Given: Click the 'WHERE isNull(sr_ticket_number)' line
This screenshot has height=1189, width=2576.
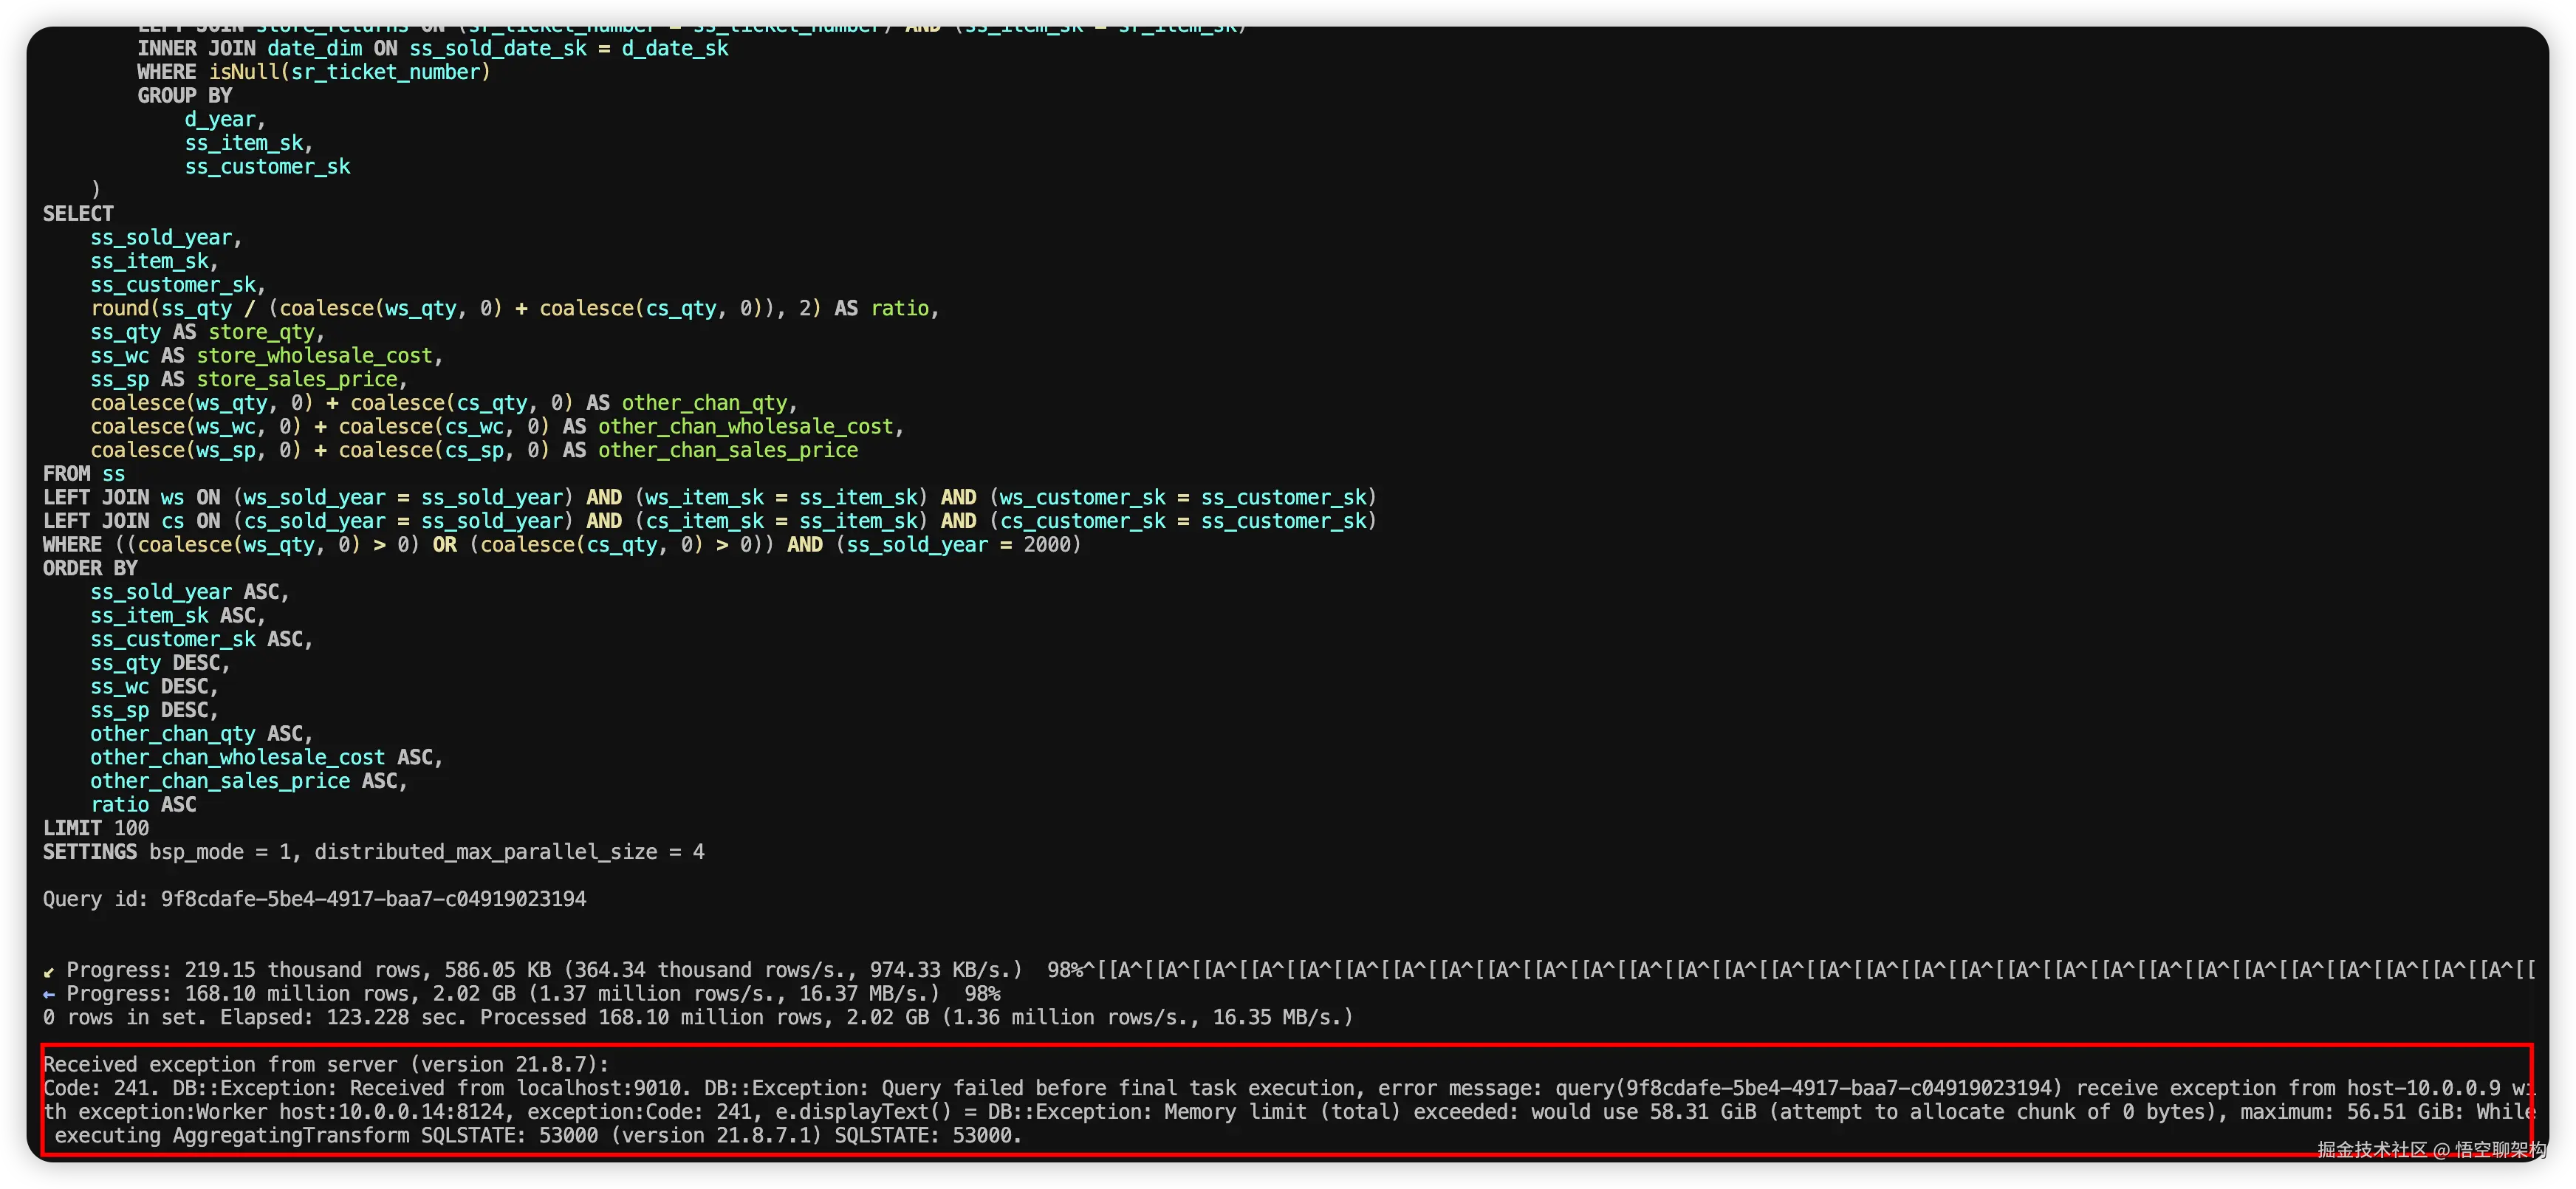Looking at the screenshot, I should tap(313, 72).
